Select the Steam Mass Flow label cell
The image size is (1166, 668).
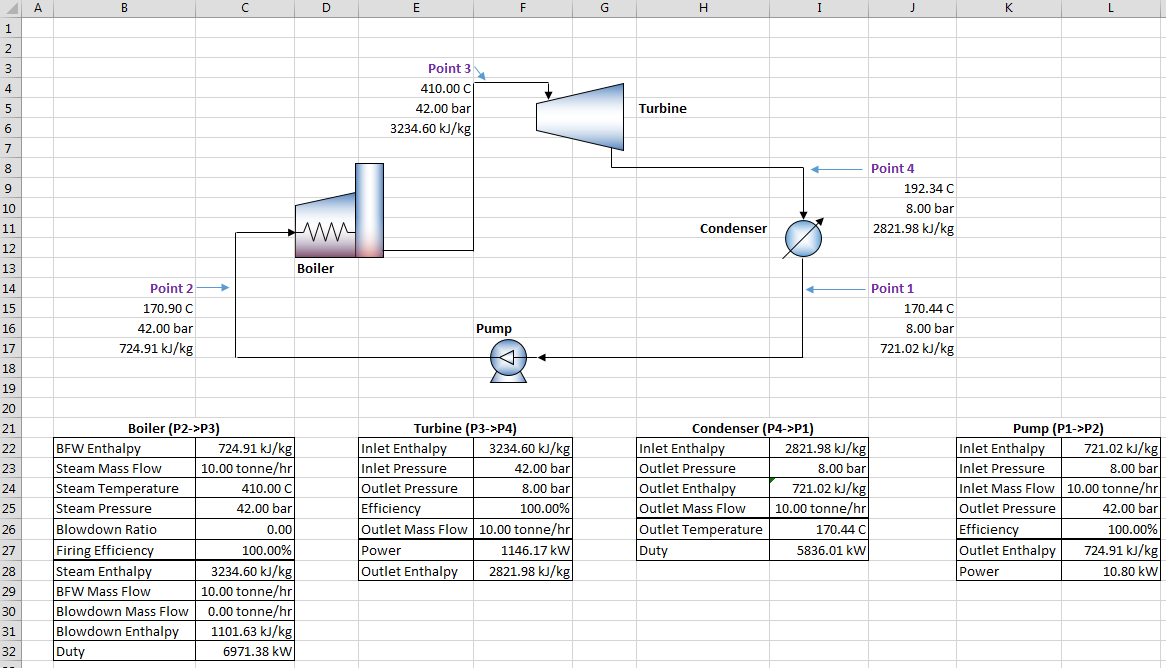pos(124,469)
